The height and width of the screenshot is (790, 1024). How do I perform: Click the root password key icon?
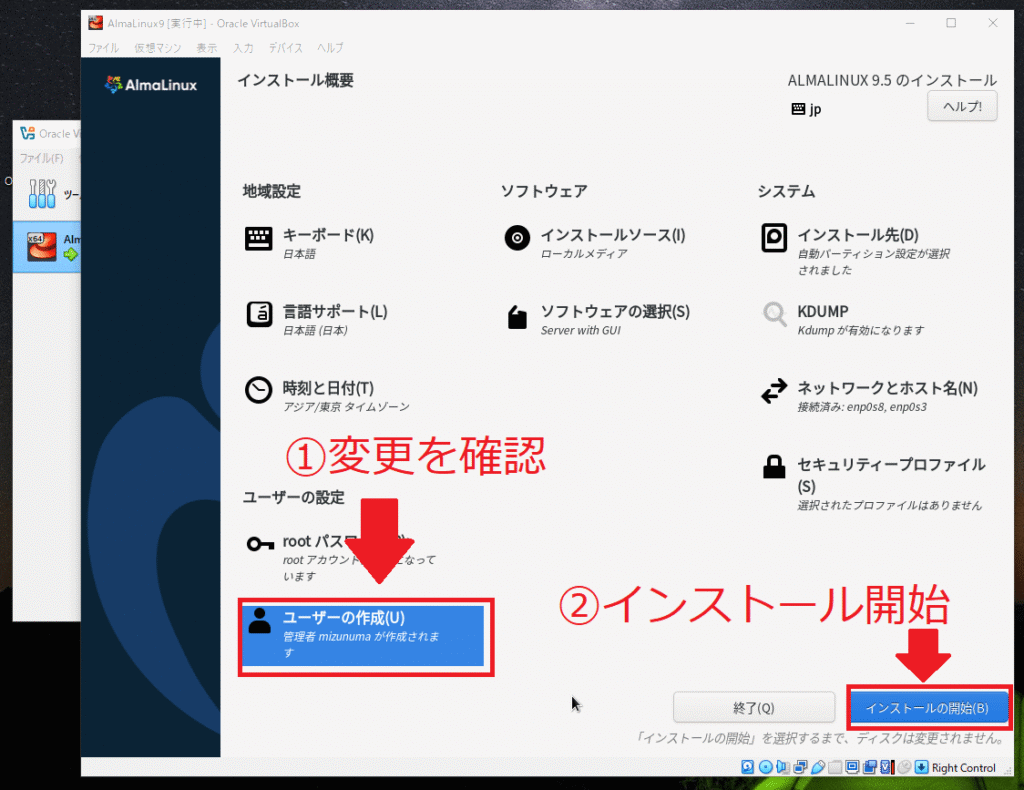(260, 543)
